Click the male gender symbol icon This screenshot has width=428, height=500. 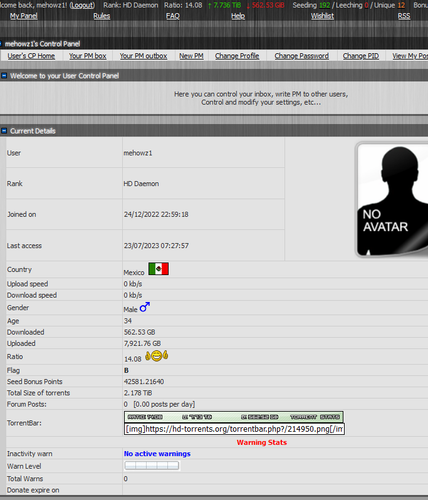tap(145, 307)
